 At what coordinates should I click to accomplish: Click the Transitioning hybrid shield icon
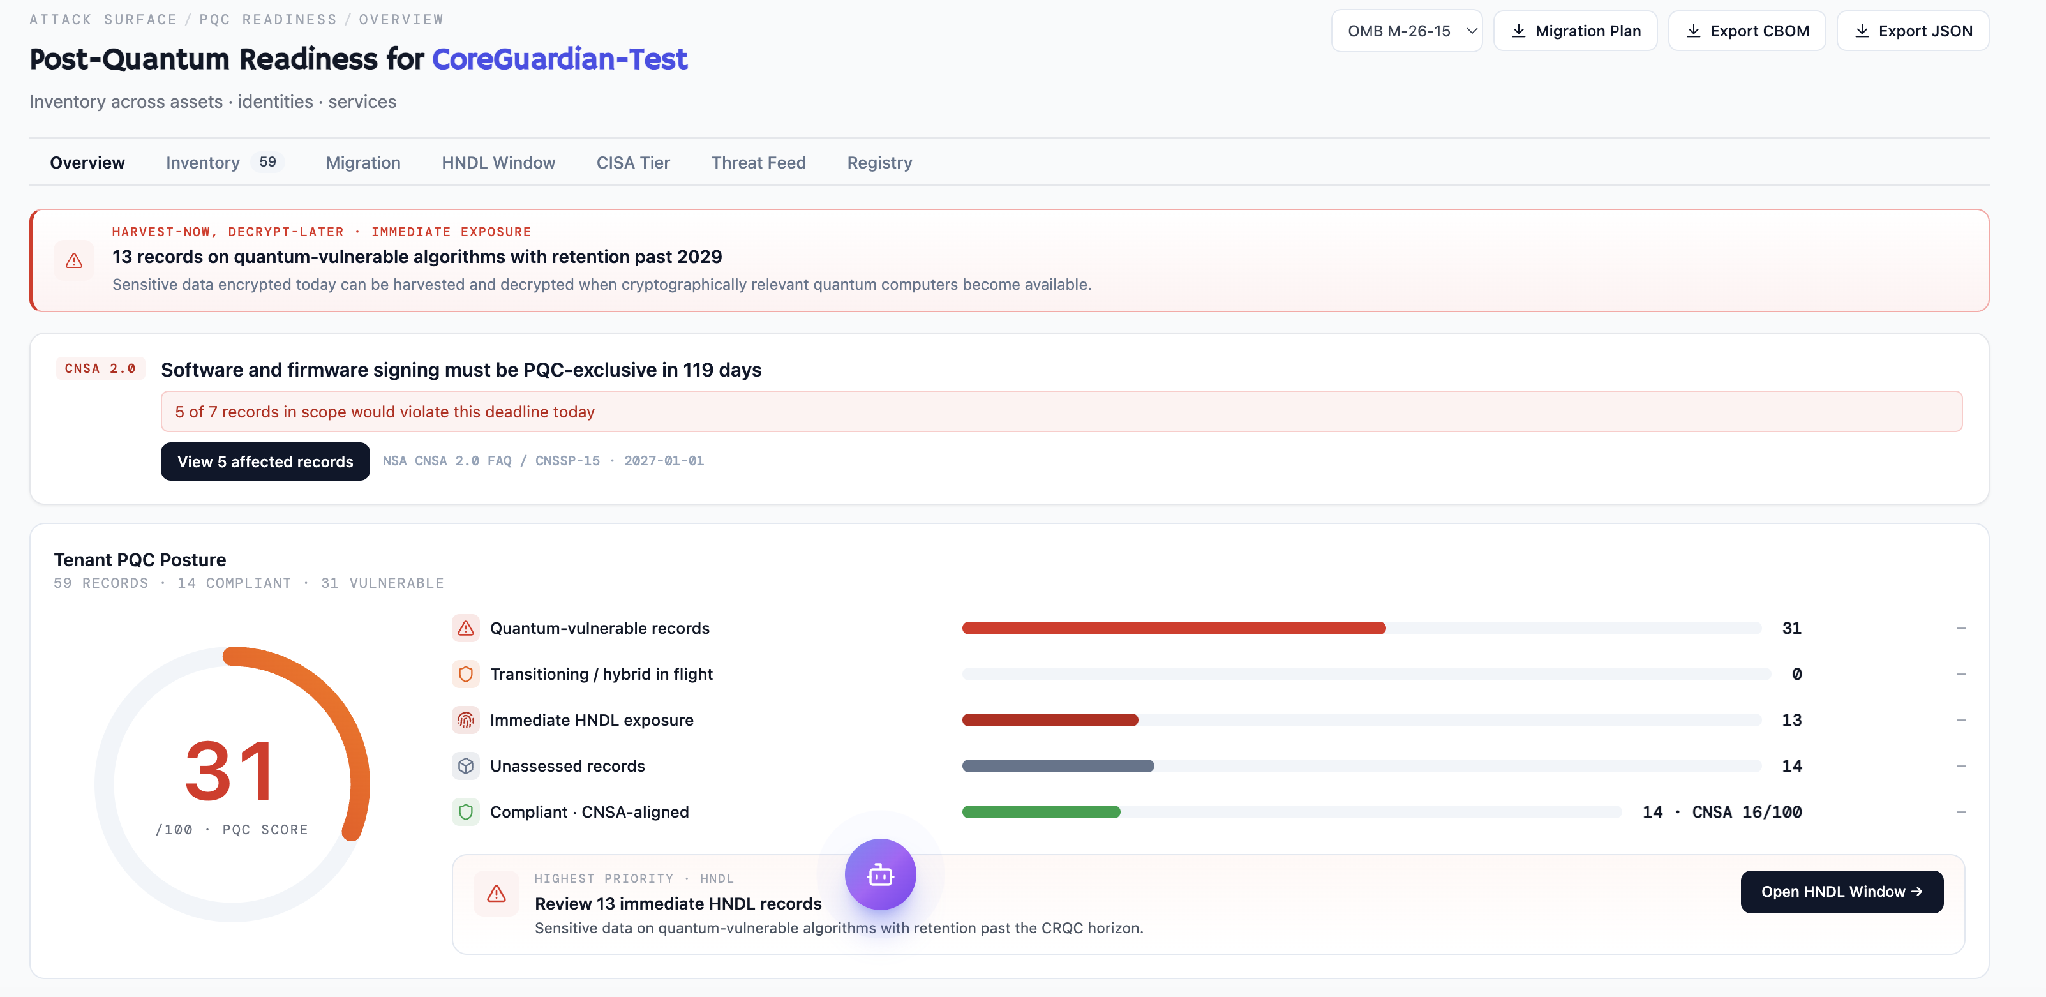pos(466,674)
